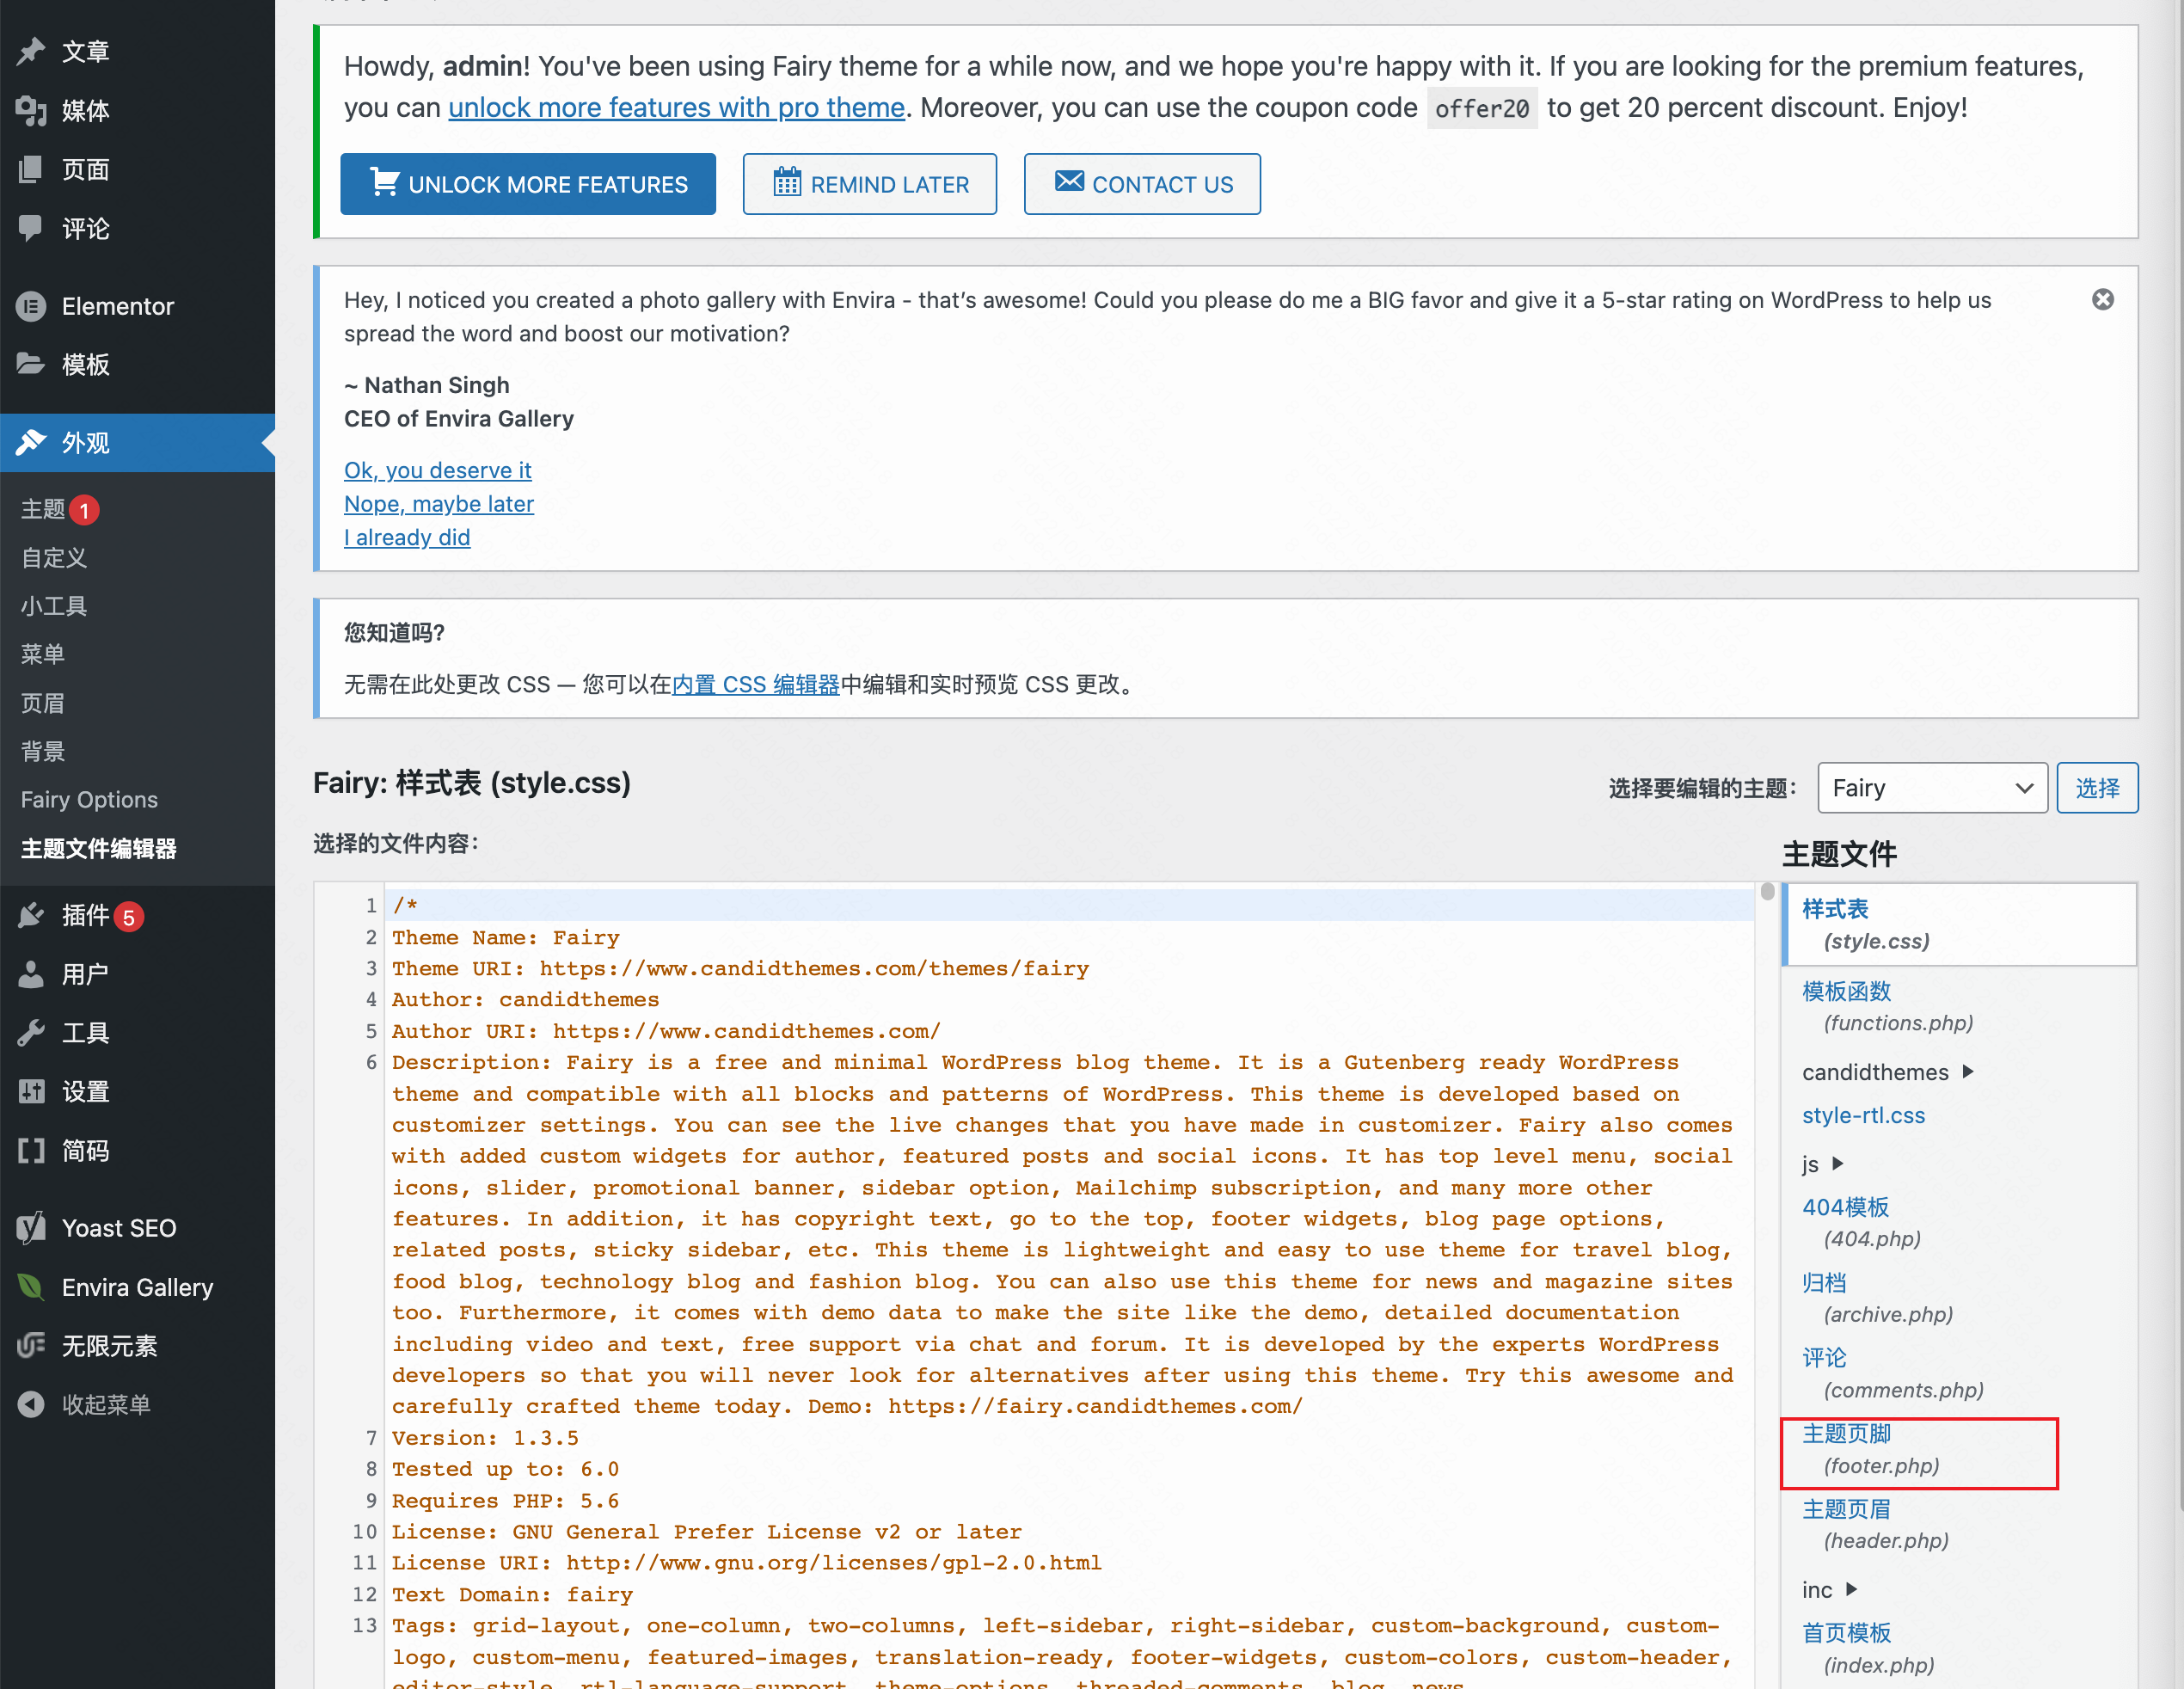Click the 'I already did' link
Image resolution: width=2184 pixels, height=1689 pixels.
coord(407,537)
